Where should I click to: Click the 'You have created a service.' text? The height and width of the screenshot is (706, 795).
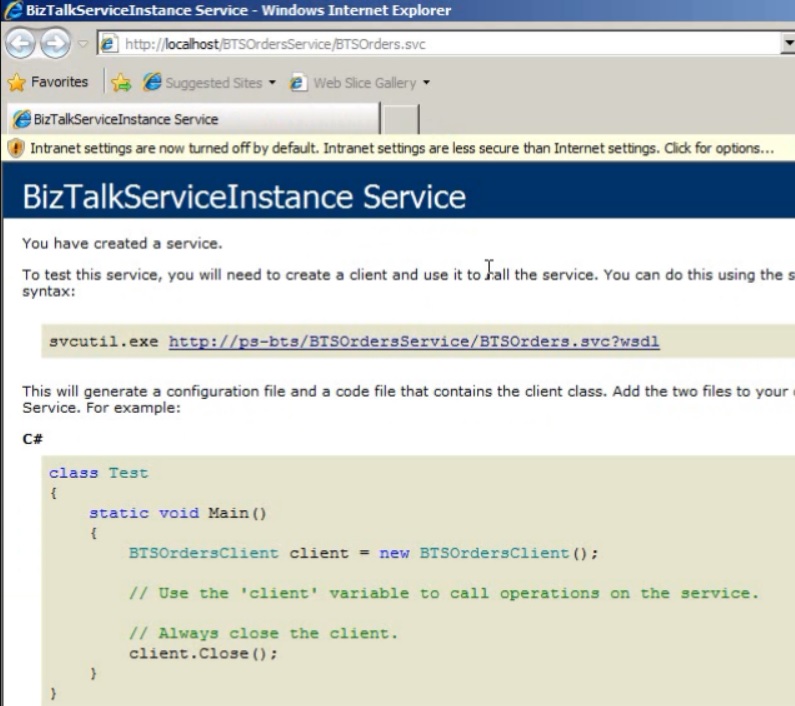tap(122, 243)
